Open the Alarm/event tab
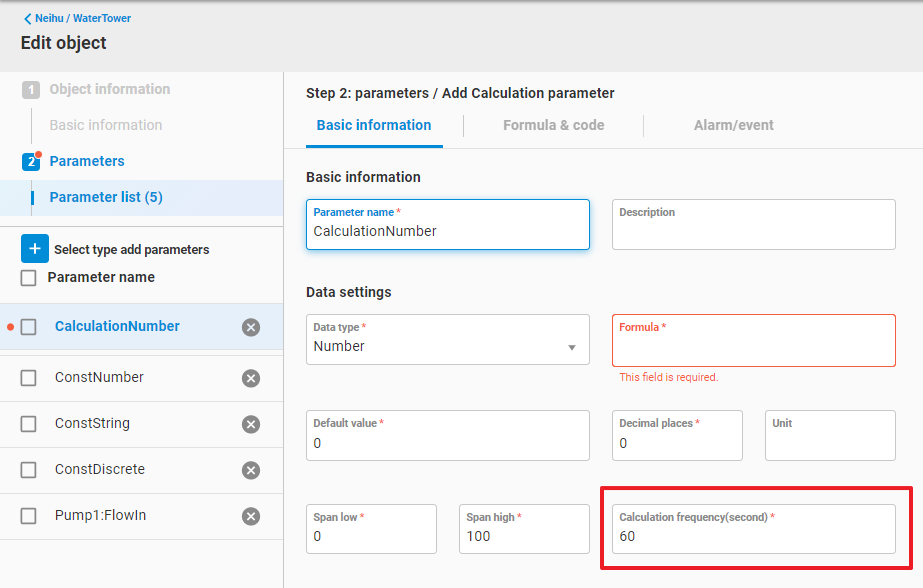Image resolution: width=923 pixels, height=588 pixels. [733, 125]
